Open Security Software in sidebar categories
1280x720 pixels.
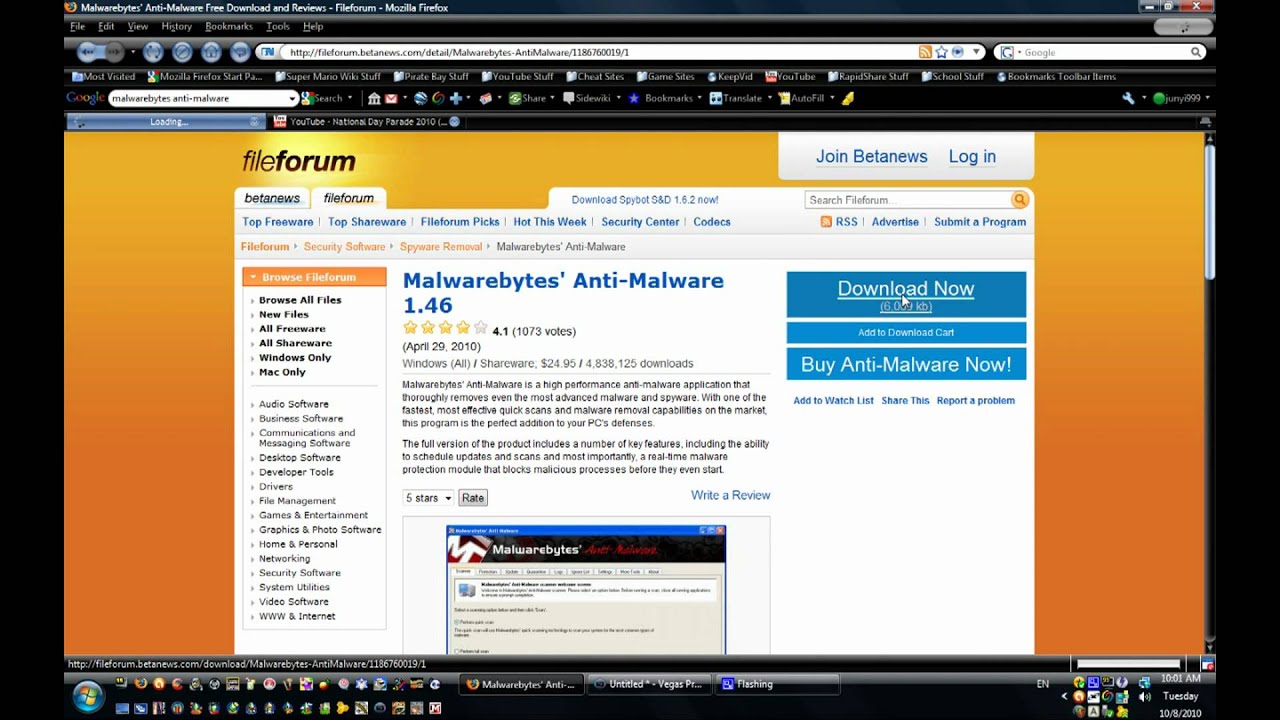pyautogui.click(x=300, y=573)
